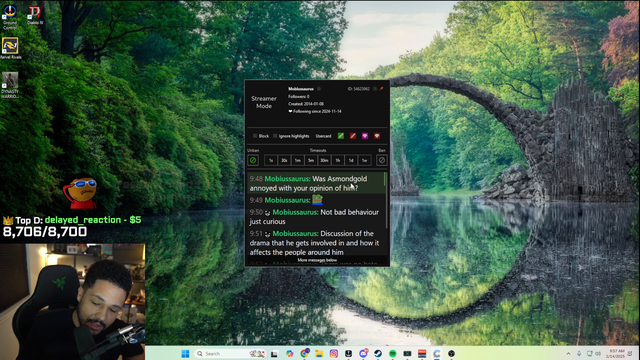Open Spotify from taskbar
The image size is (640, 360).
point(393,353)
